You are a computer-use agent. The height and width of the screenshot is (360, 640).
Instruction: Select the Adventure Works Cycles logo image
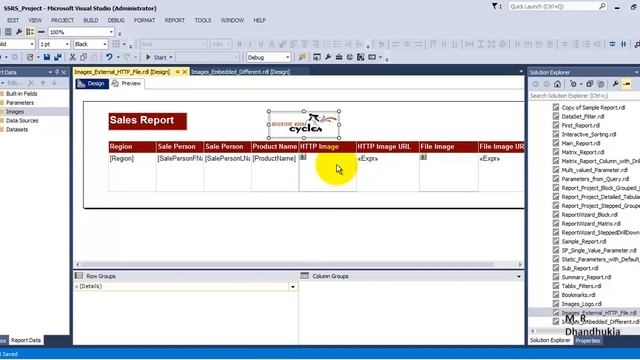pyautogui.click(x=304, y=124)
